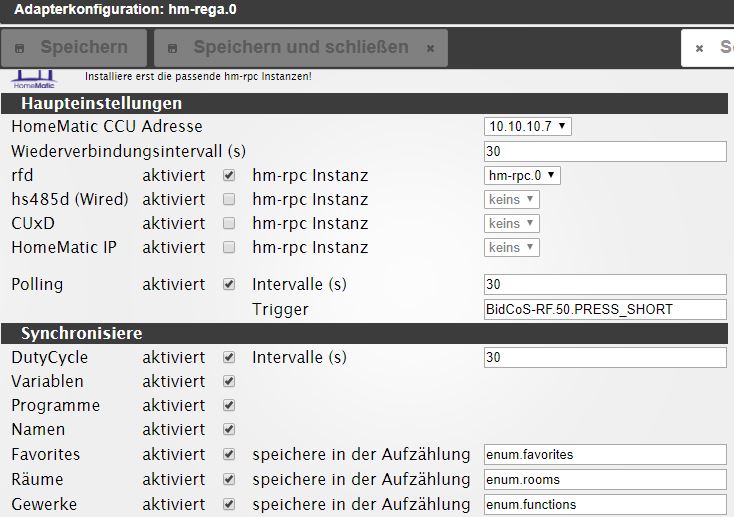Click the Haupteinstellungen section header

point(365,103)
